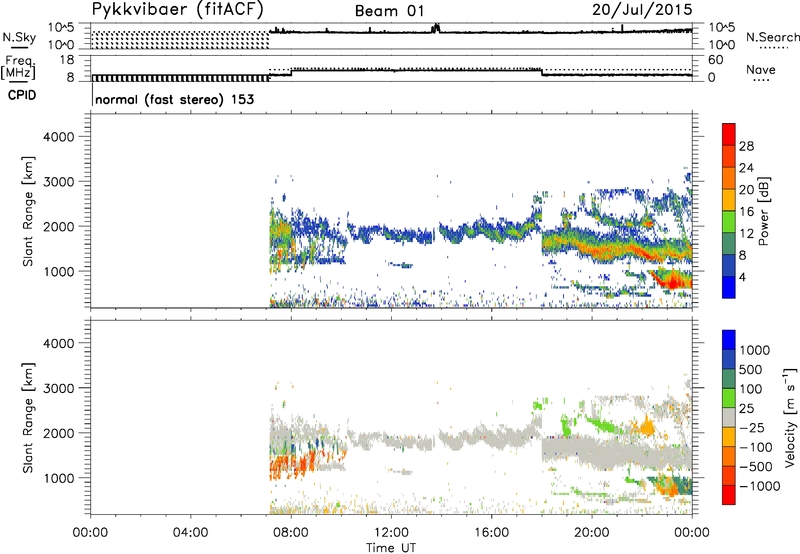800x554 pixels.
Task: Click the "500" value on the velocity colorbar
Action: (751, 370)
